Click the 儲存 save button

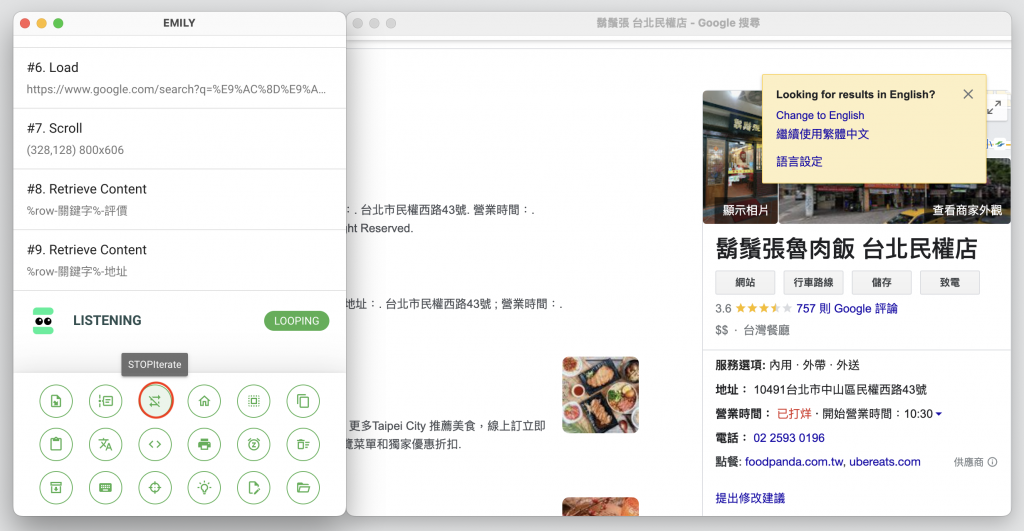pos(882,282)
